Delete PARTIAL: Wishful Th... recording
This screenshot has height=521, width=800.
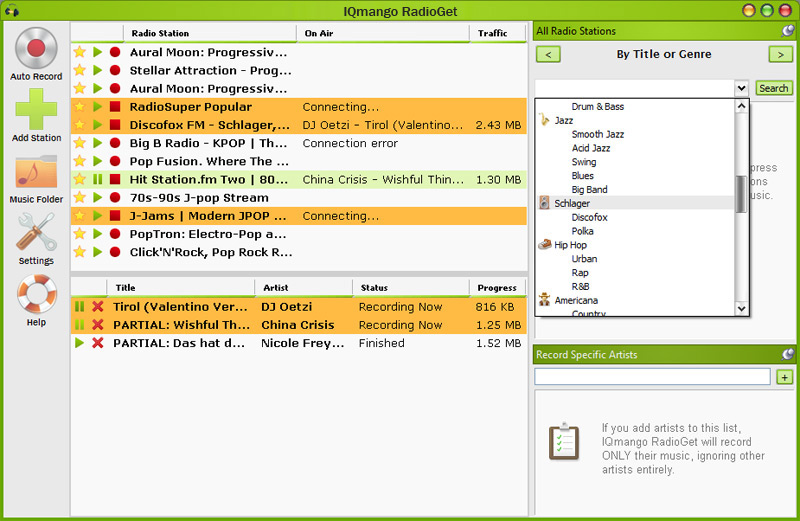click(97, 325)
